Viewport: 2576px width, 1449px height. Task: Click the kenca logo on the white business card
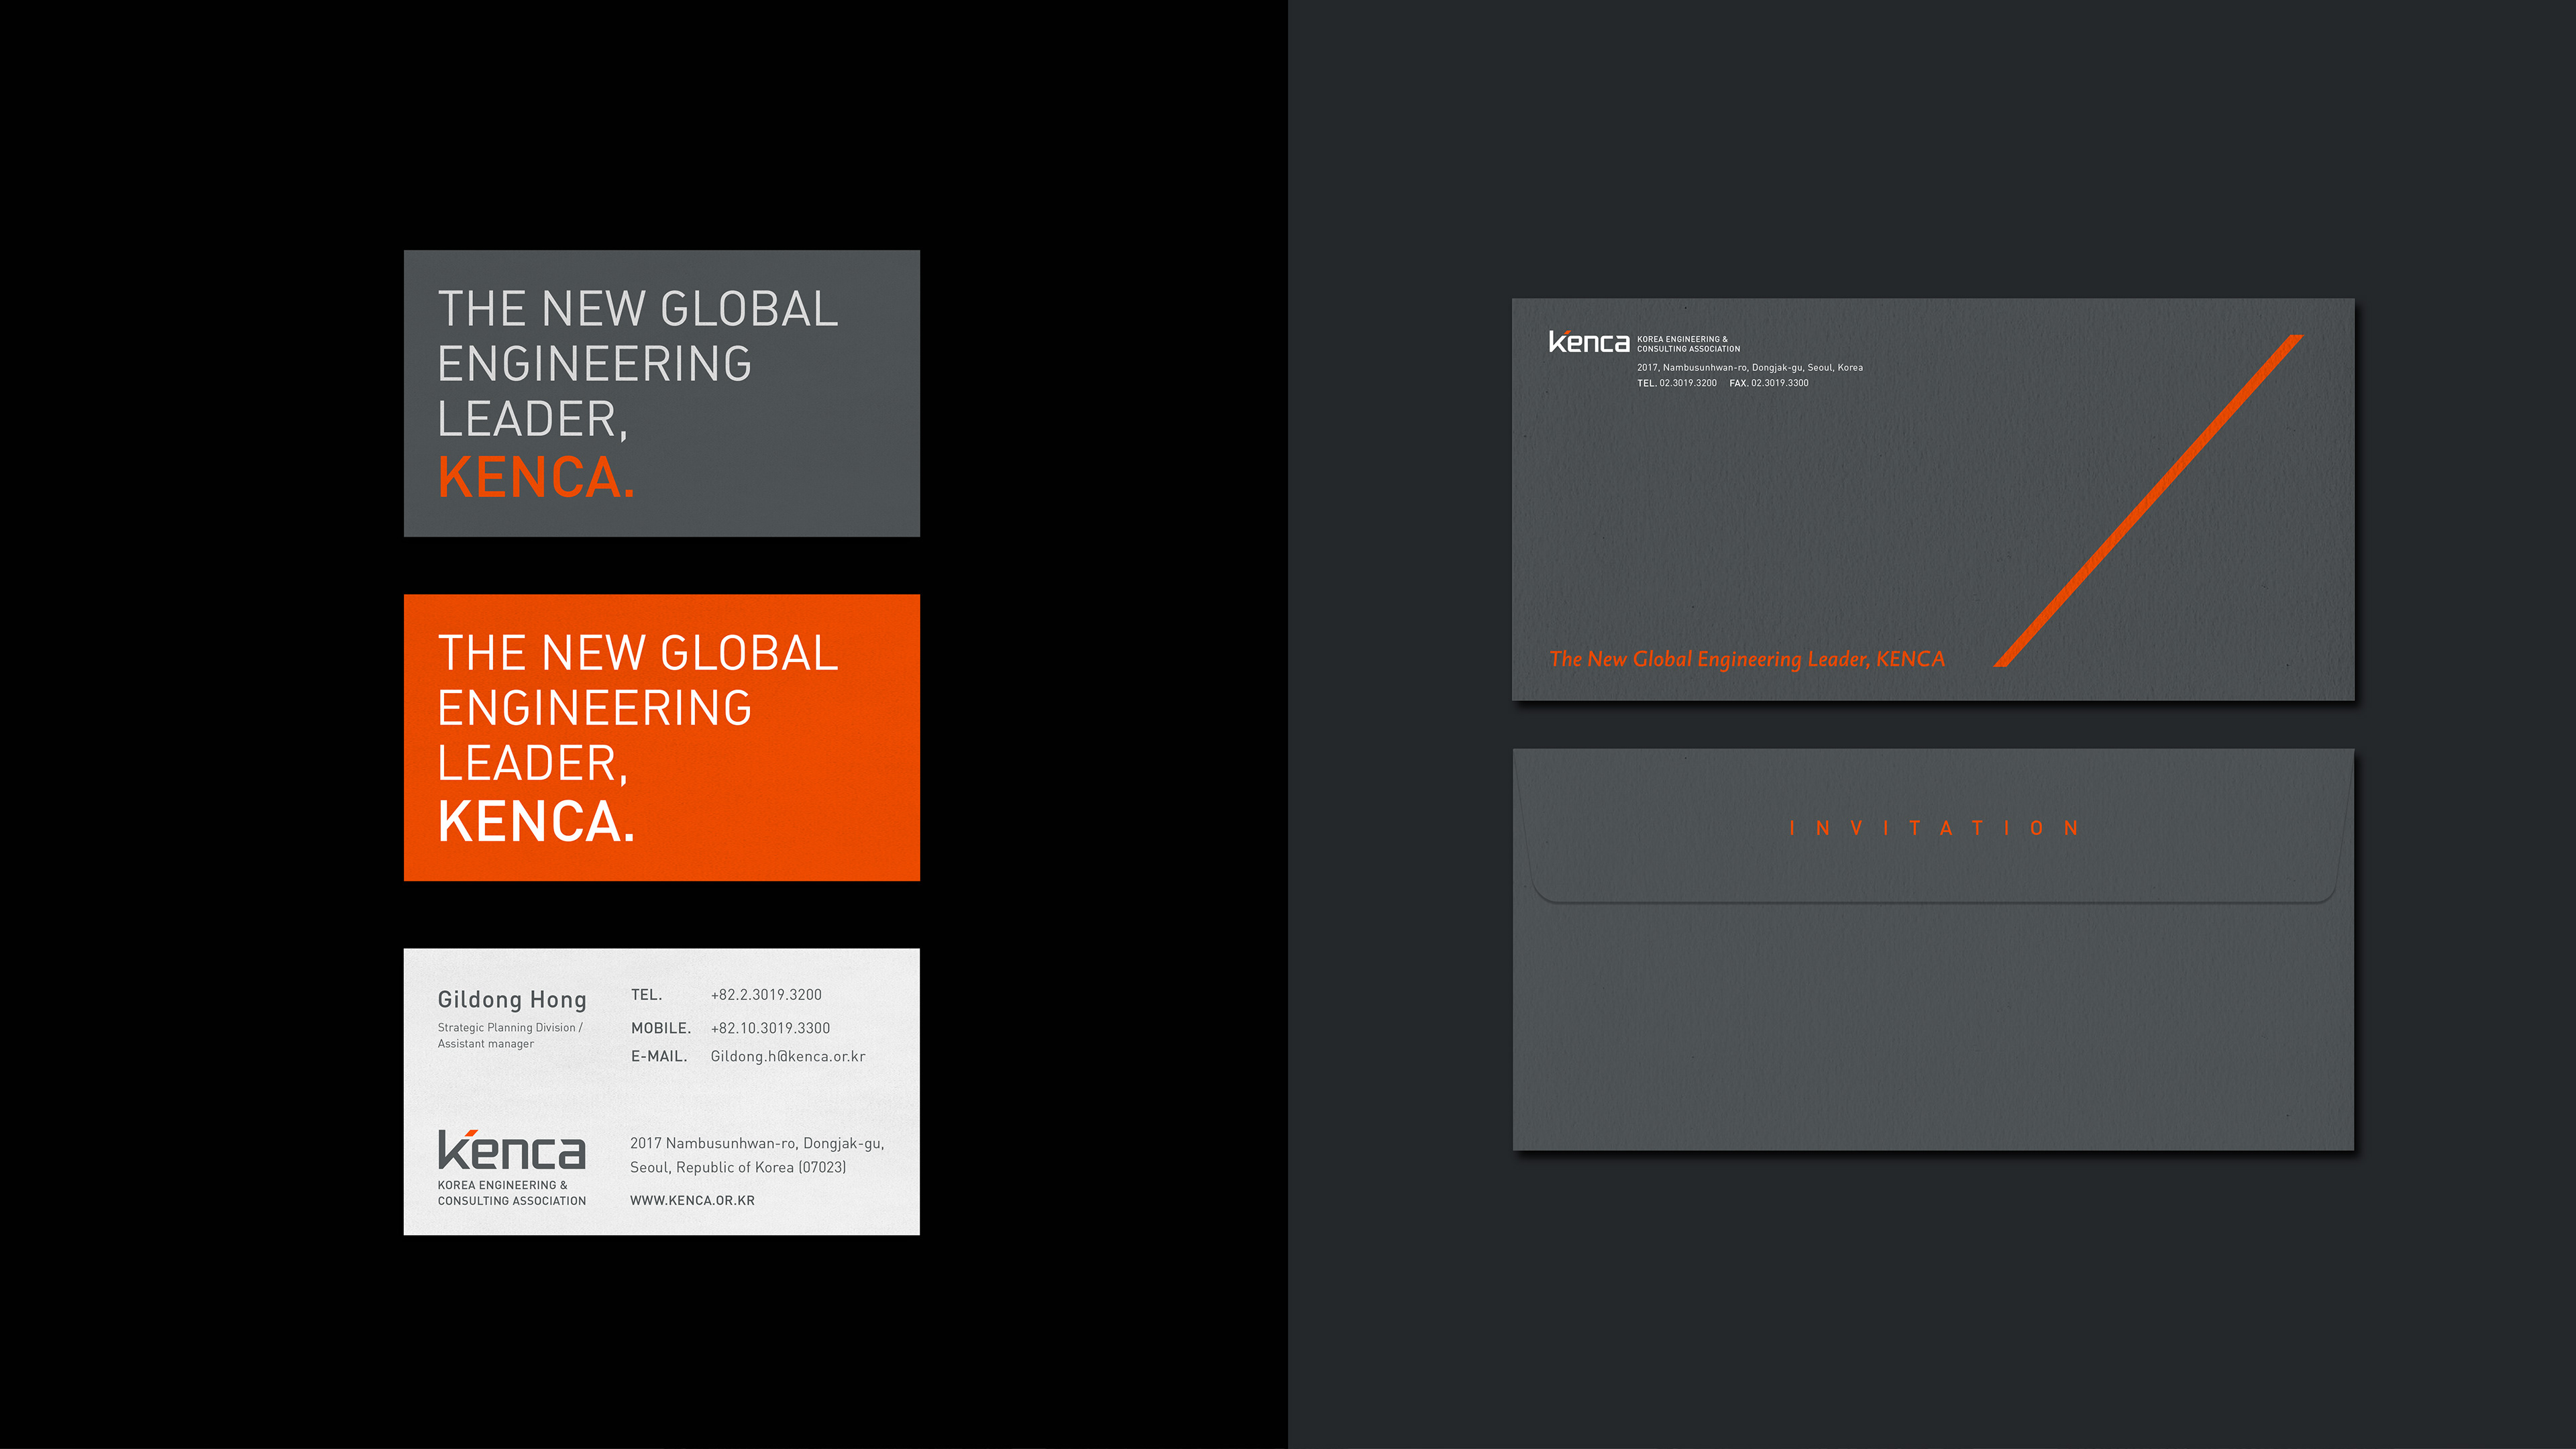point(511,1150)
